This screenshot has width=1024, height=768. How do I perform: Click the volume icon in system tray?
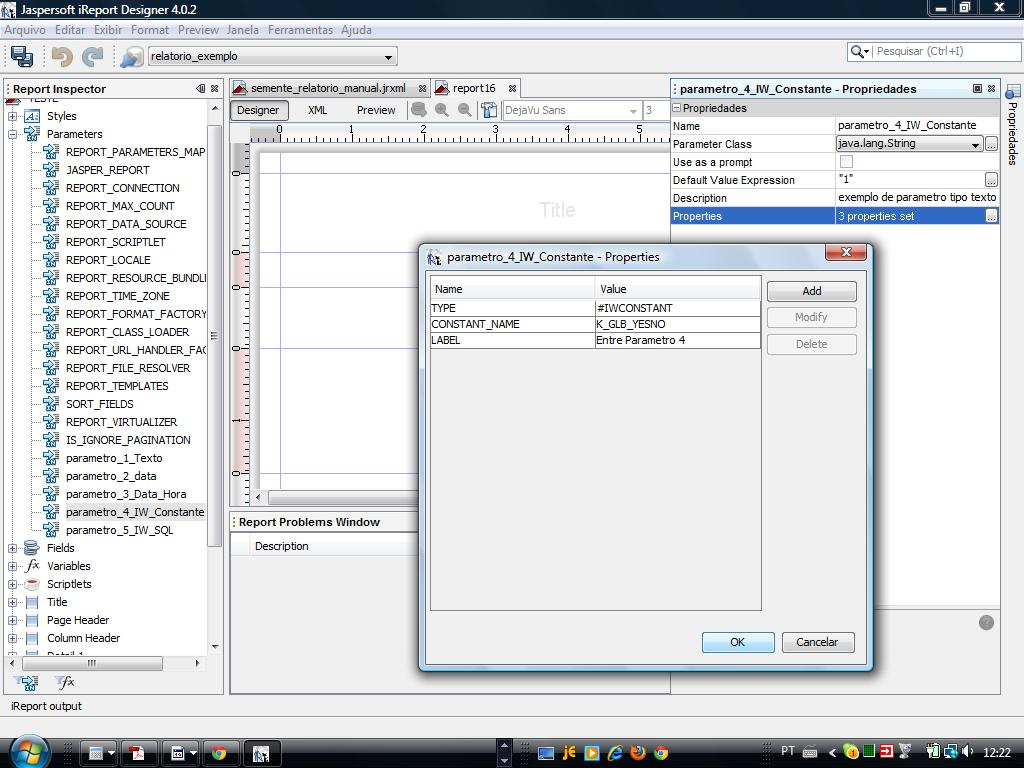point(968,752)
